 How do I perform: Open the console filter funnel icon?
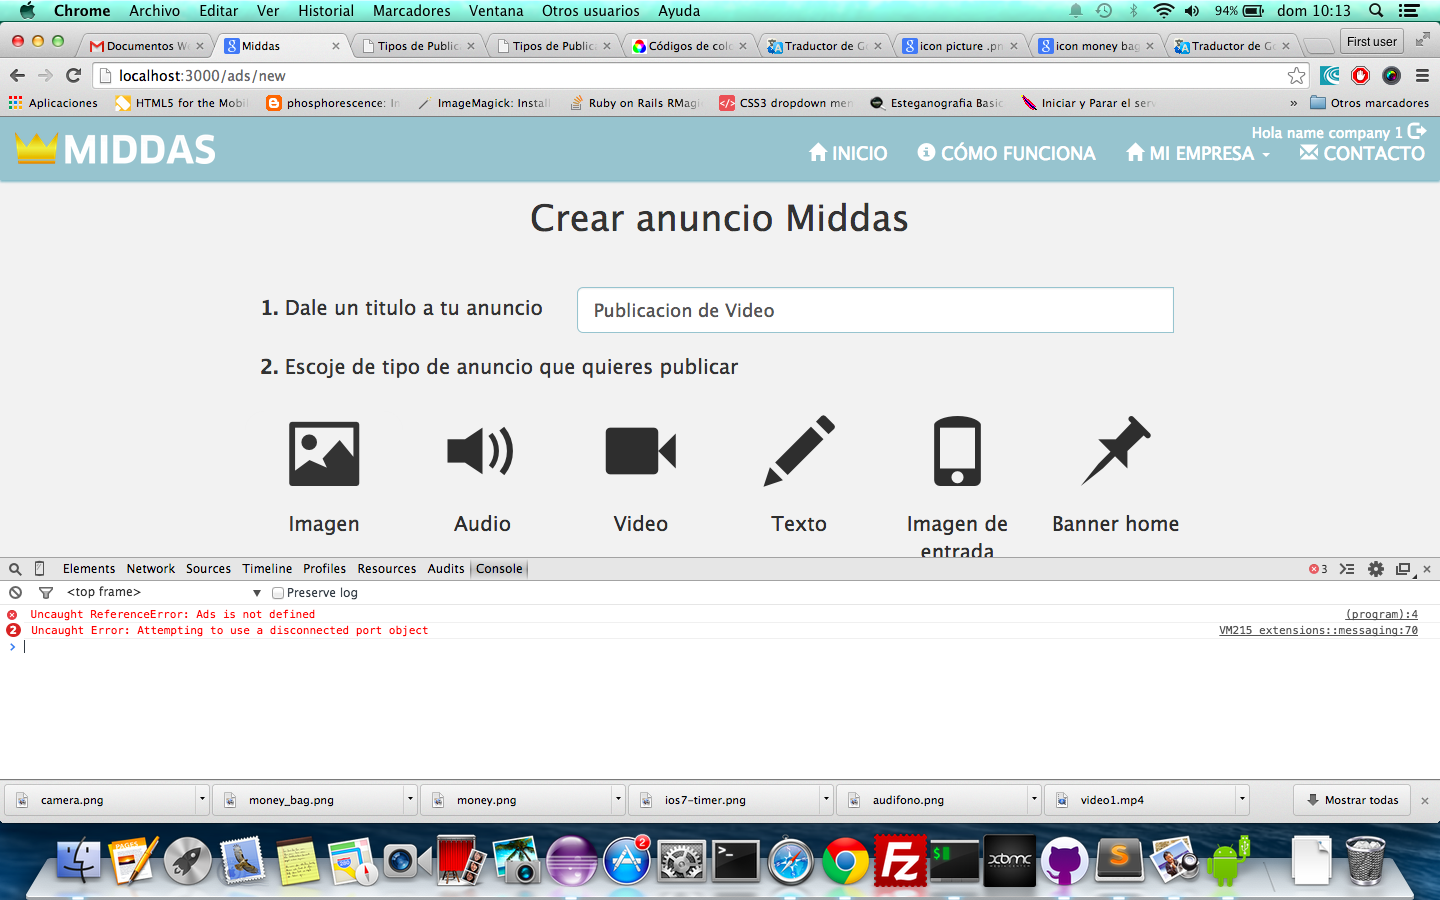[46, 593]
